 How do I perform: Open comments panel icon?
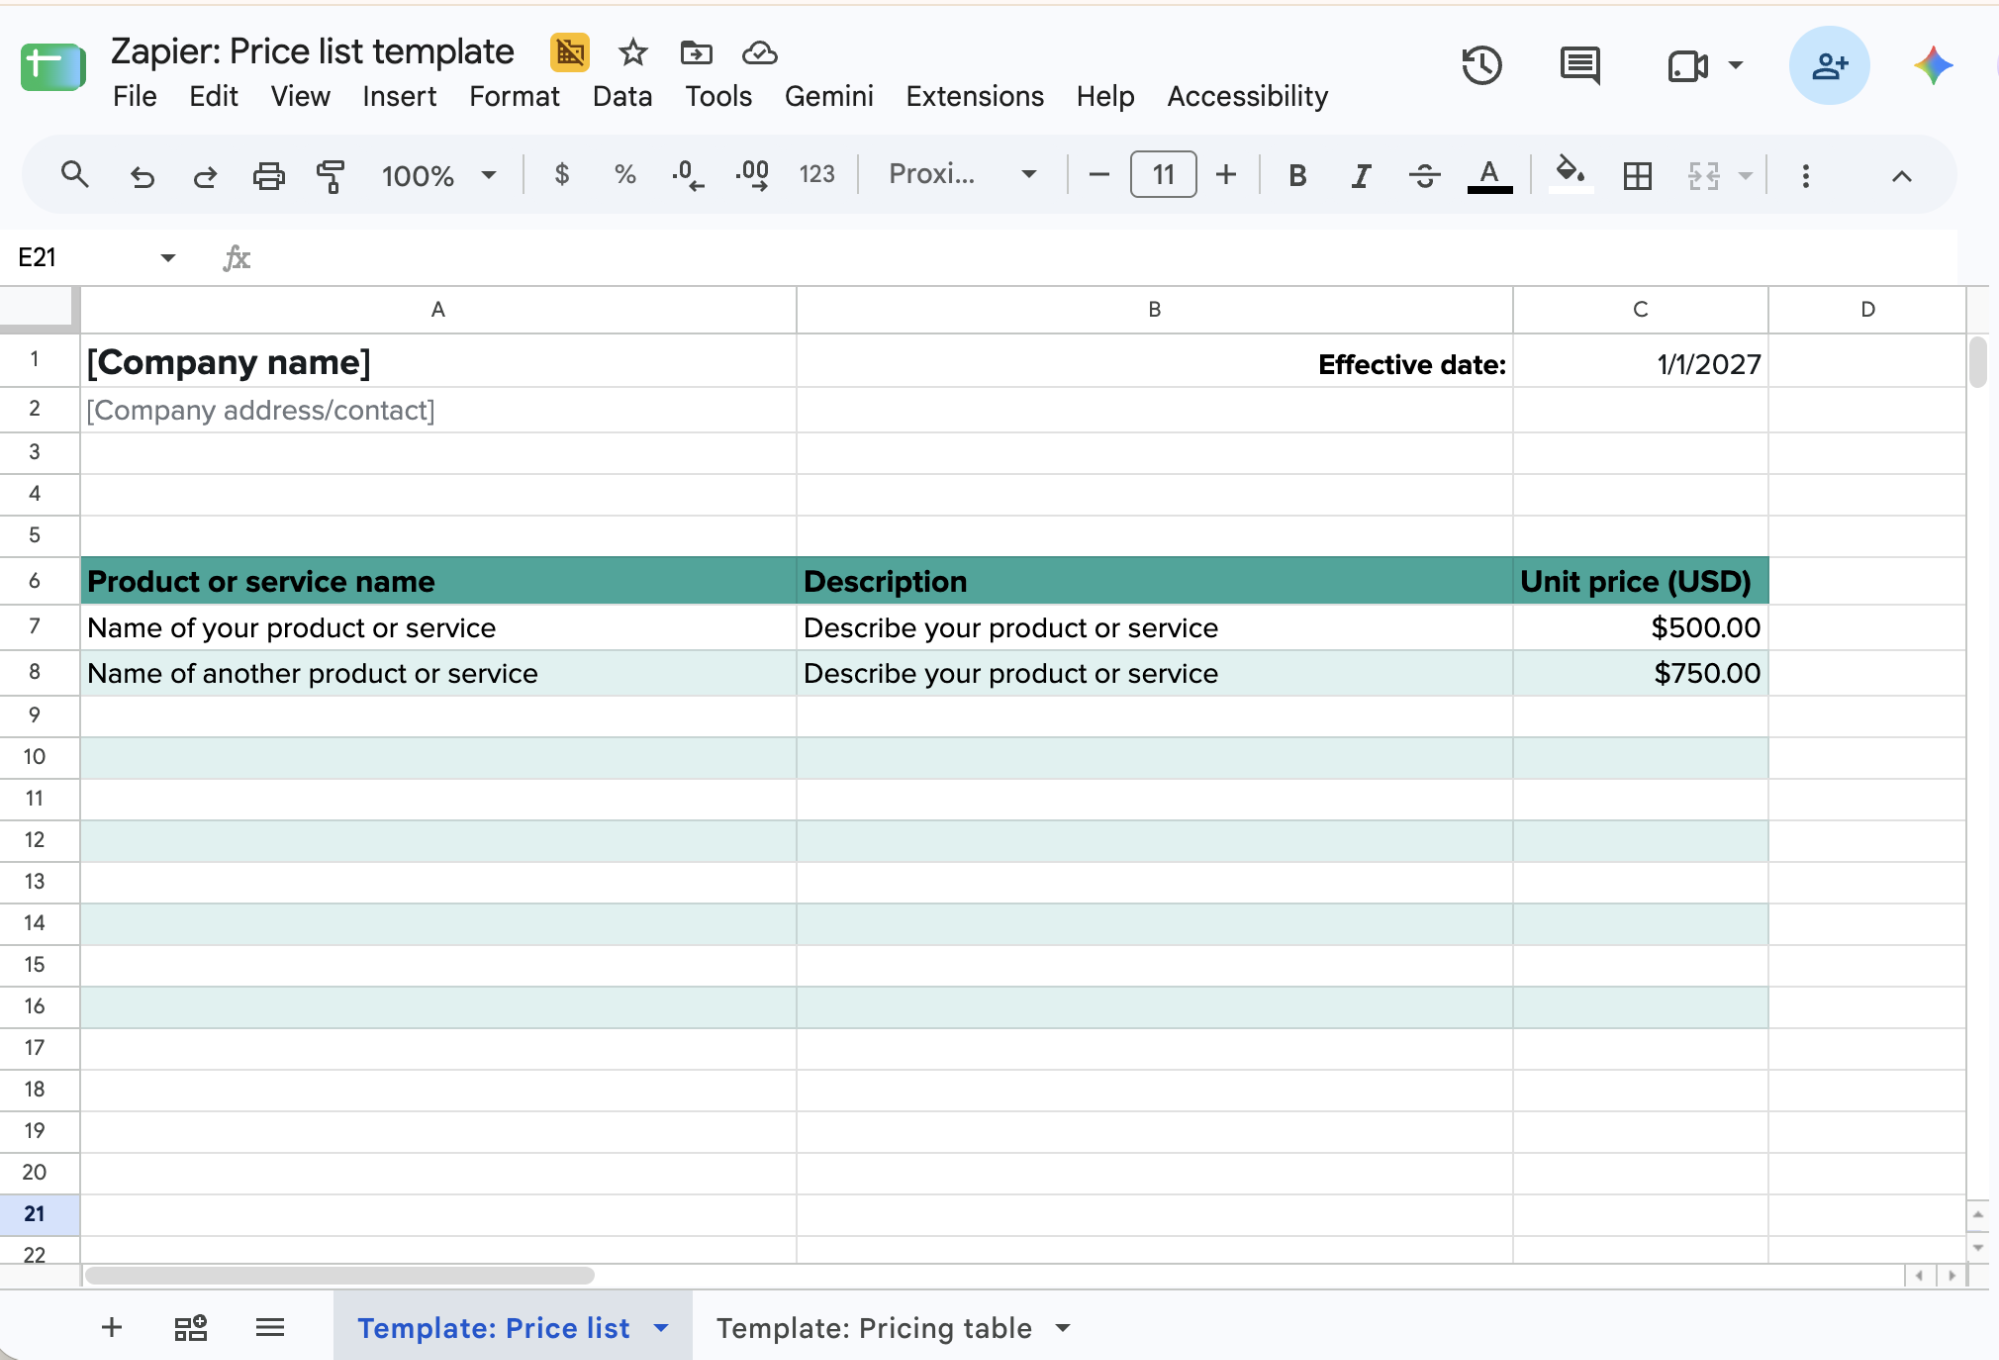pos(1579,66)
